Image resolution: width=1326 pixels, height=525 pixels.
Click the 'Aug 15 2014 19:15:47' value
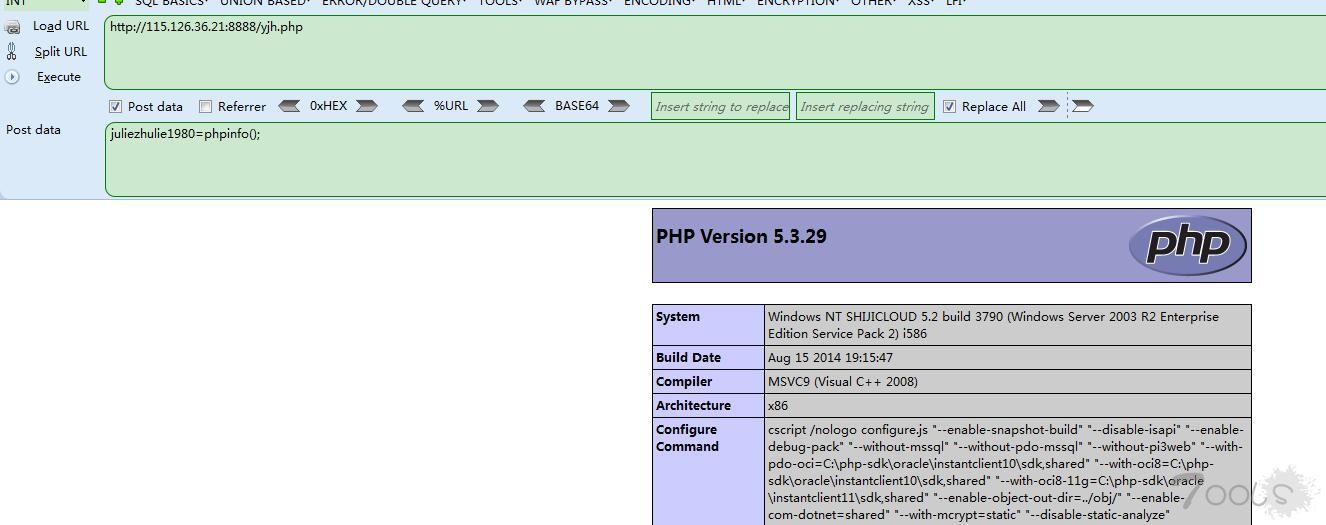coord(830,358)
